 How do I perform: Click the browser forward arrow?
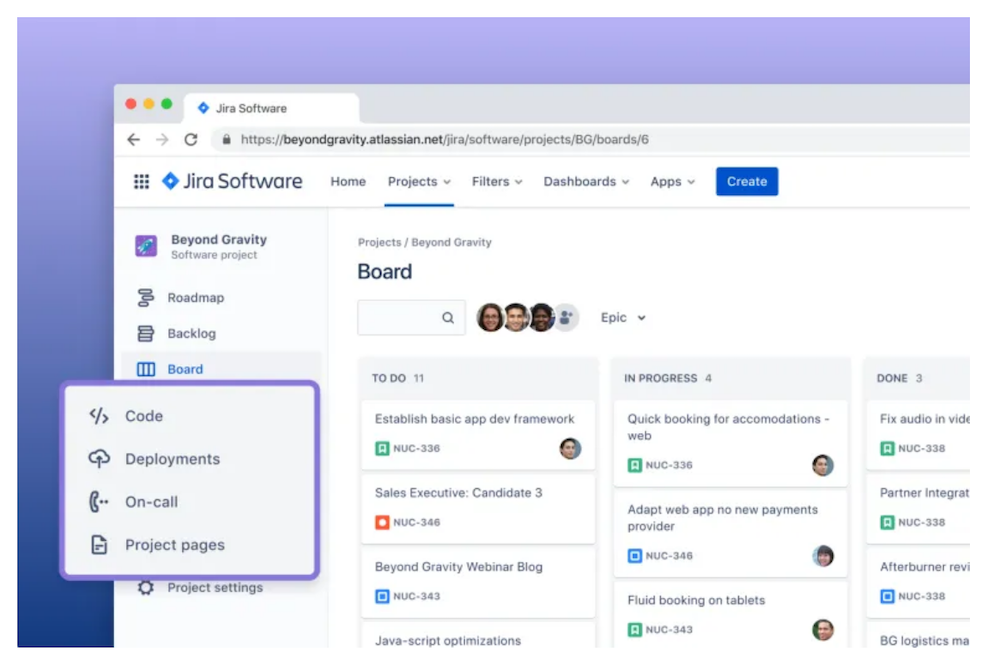pyautogui.click(x=162, y=140)
